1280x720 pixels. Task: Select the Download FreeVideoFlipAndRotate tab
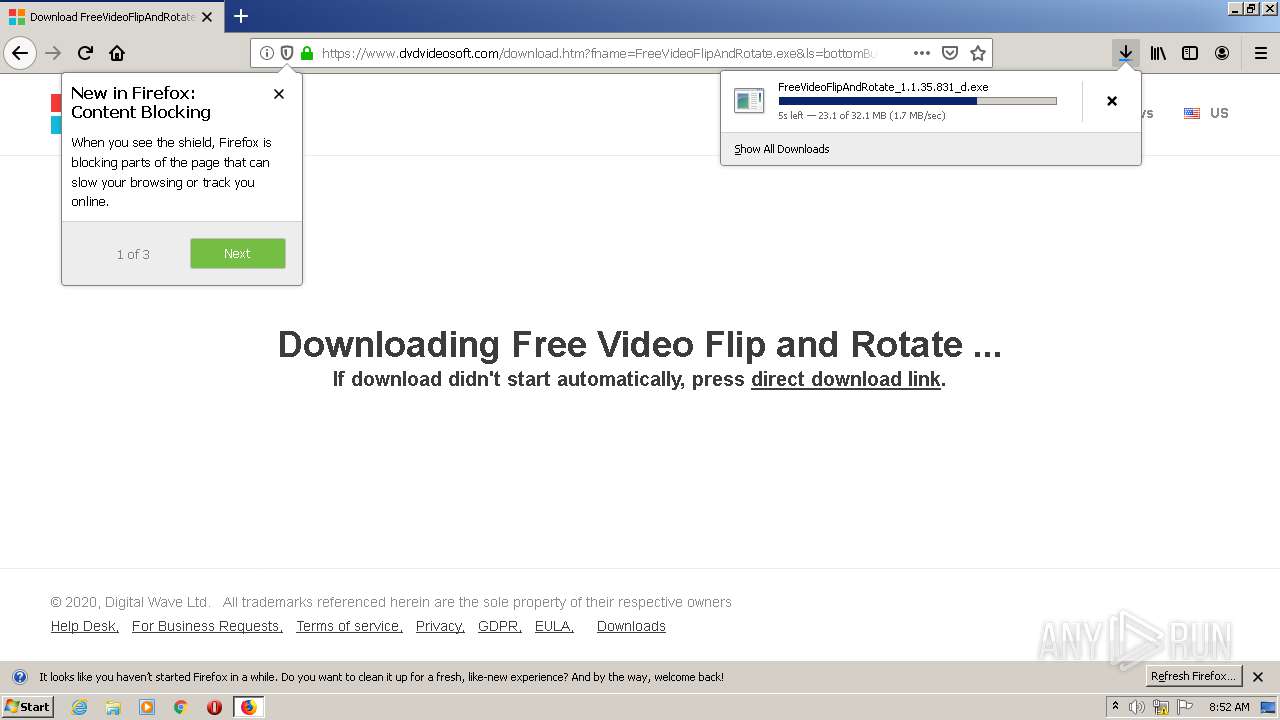[x=112, y=17]
